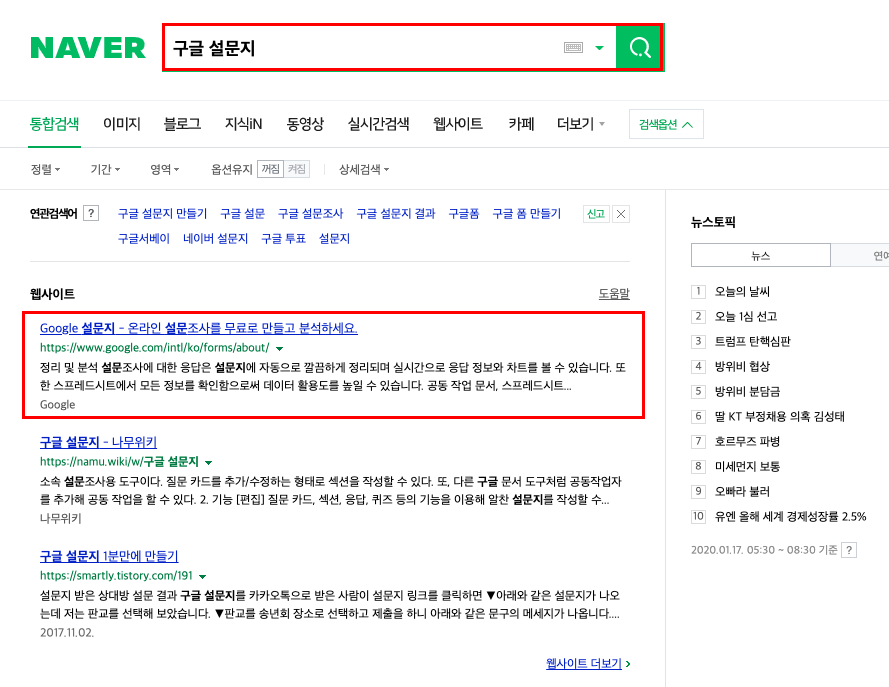The height and width of the screenshot is (687, 889).
Task: Collapse the 검색옵션 panel button
Action: point(666,124)
